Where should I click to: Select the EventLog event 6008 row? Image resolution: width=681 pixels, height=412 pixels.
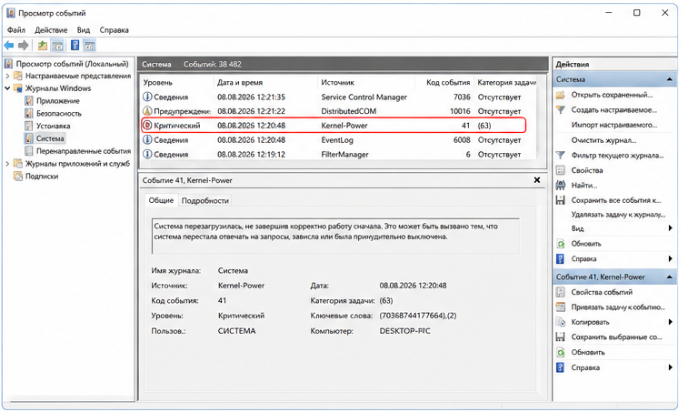click(x=339, y=140)
